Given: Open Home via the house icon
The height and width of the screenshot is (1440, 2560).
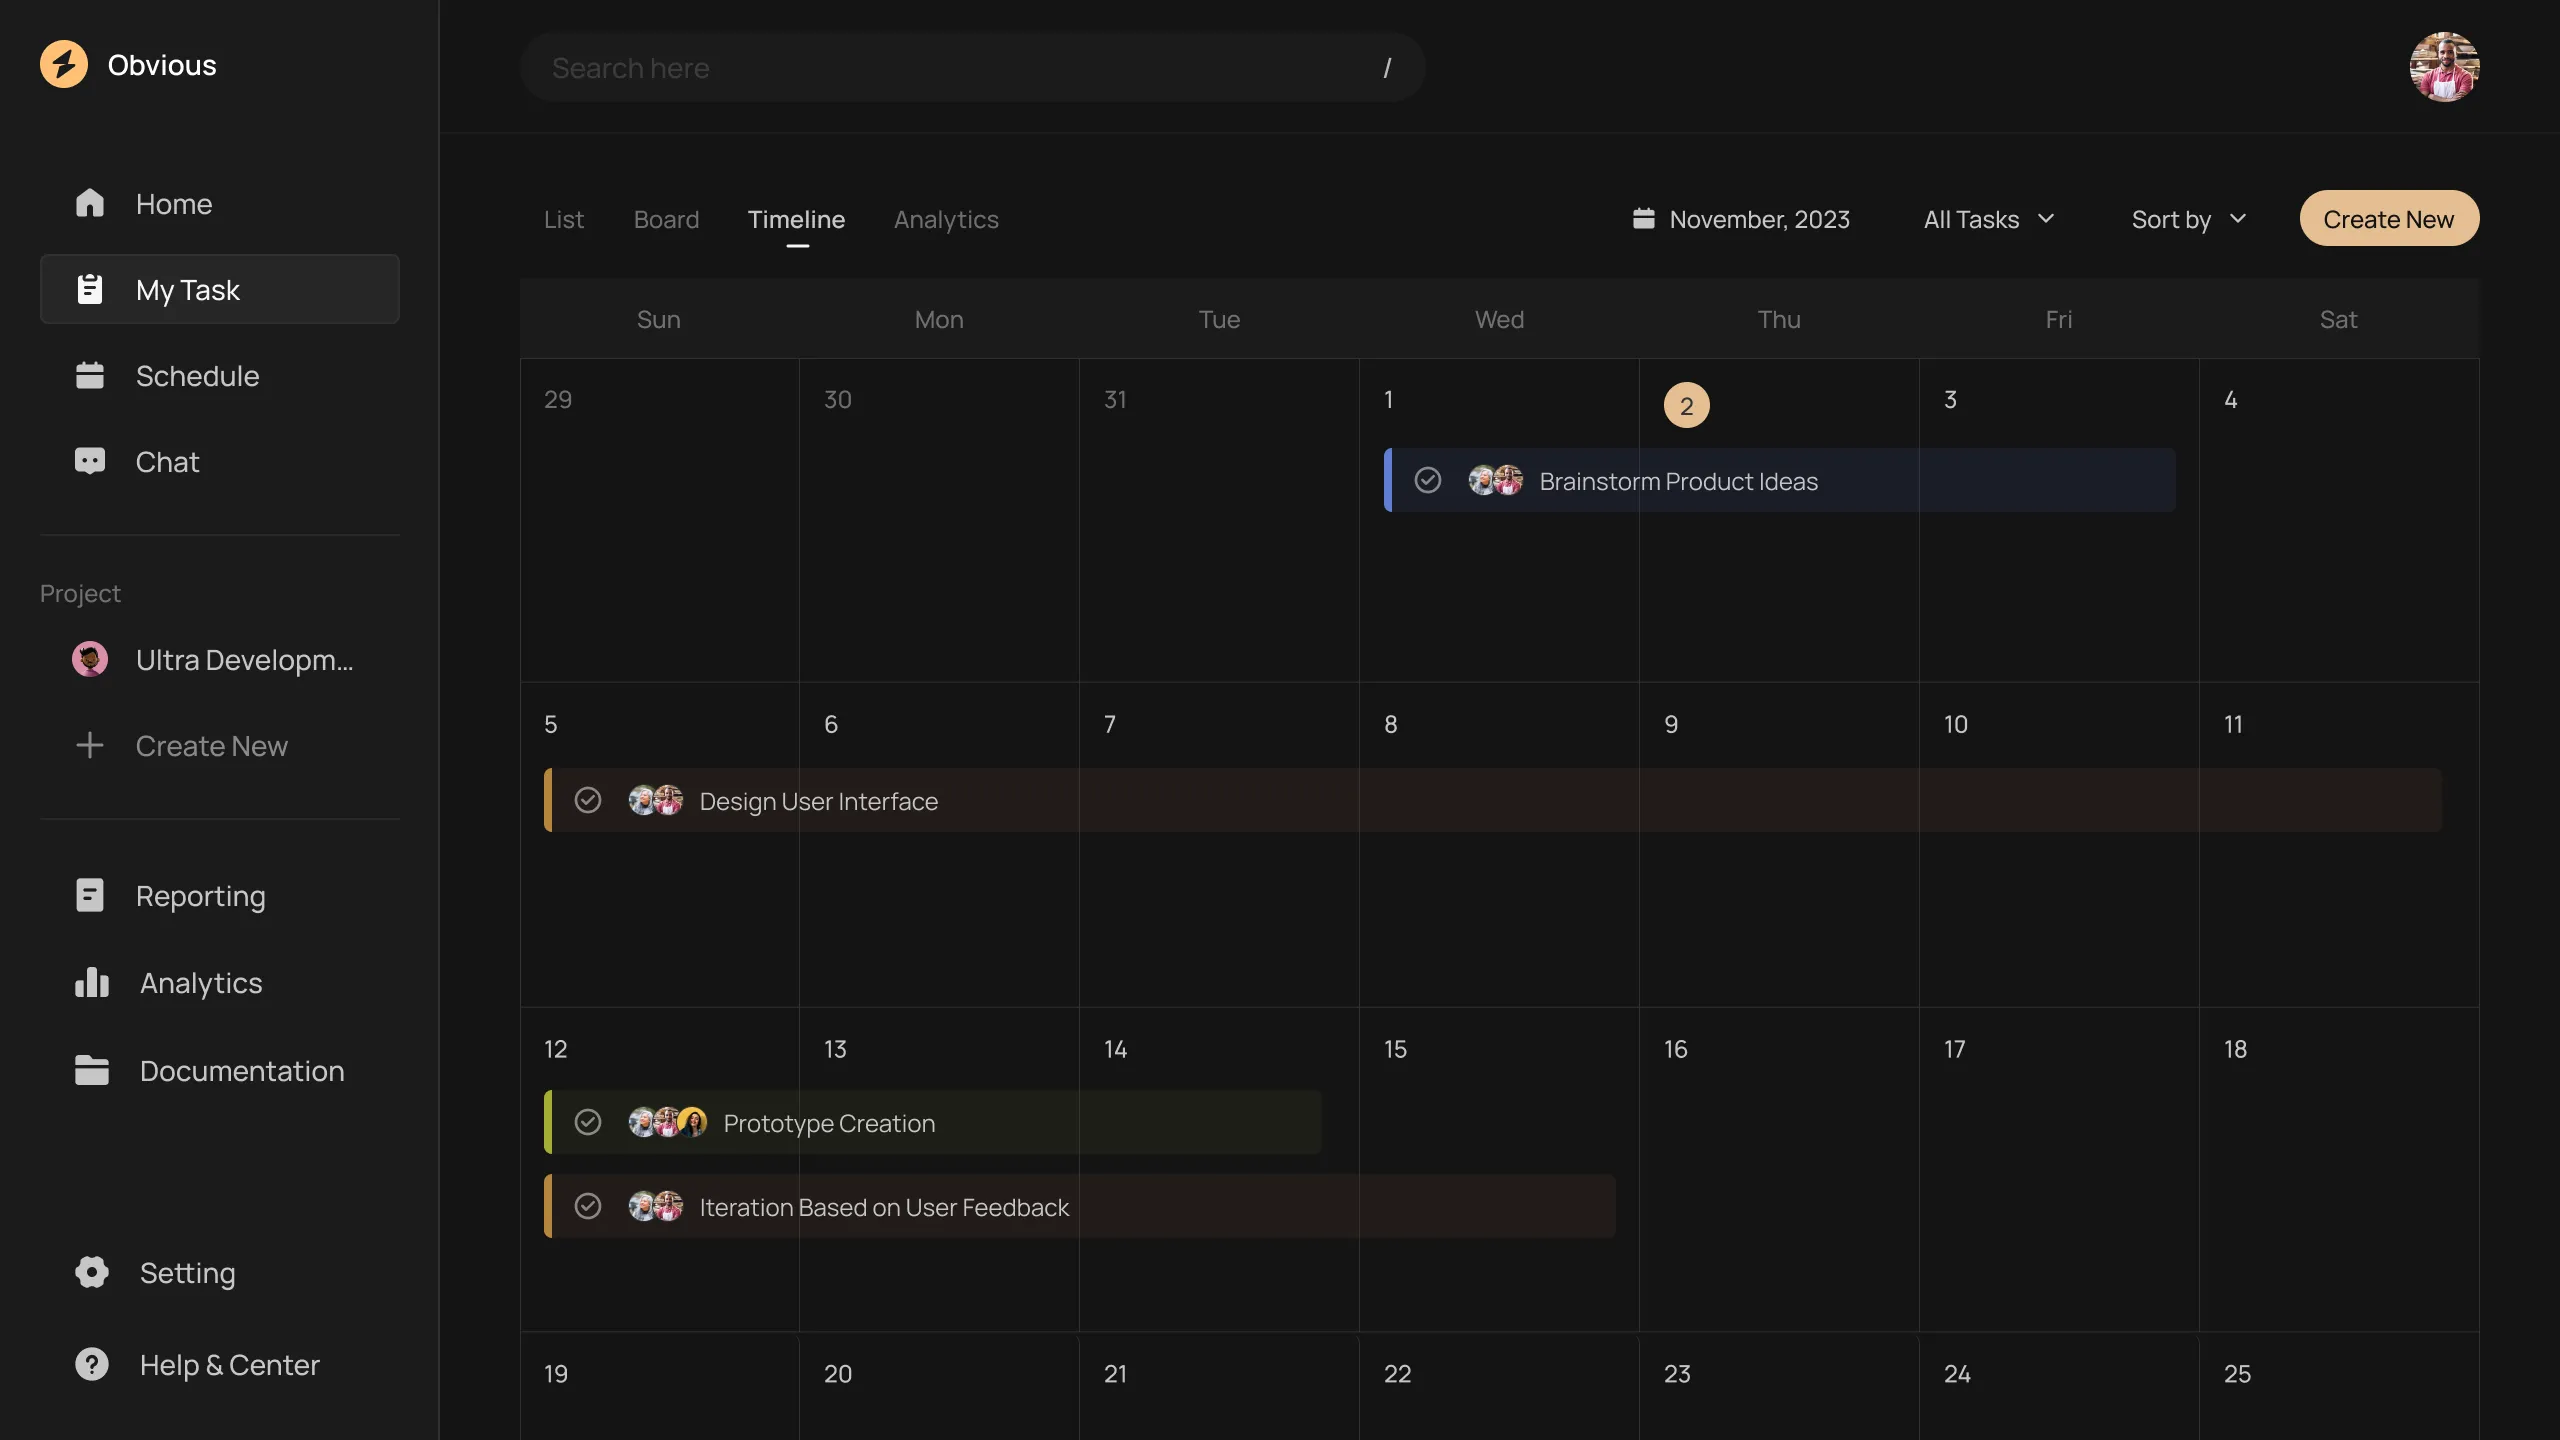Looking at the screenshot, I should point(90,204).
